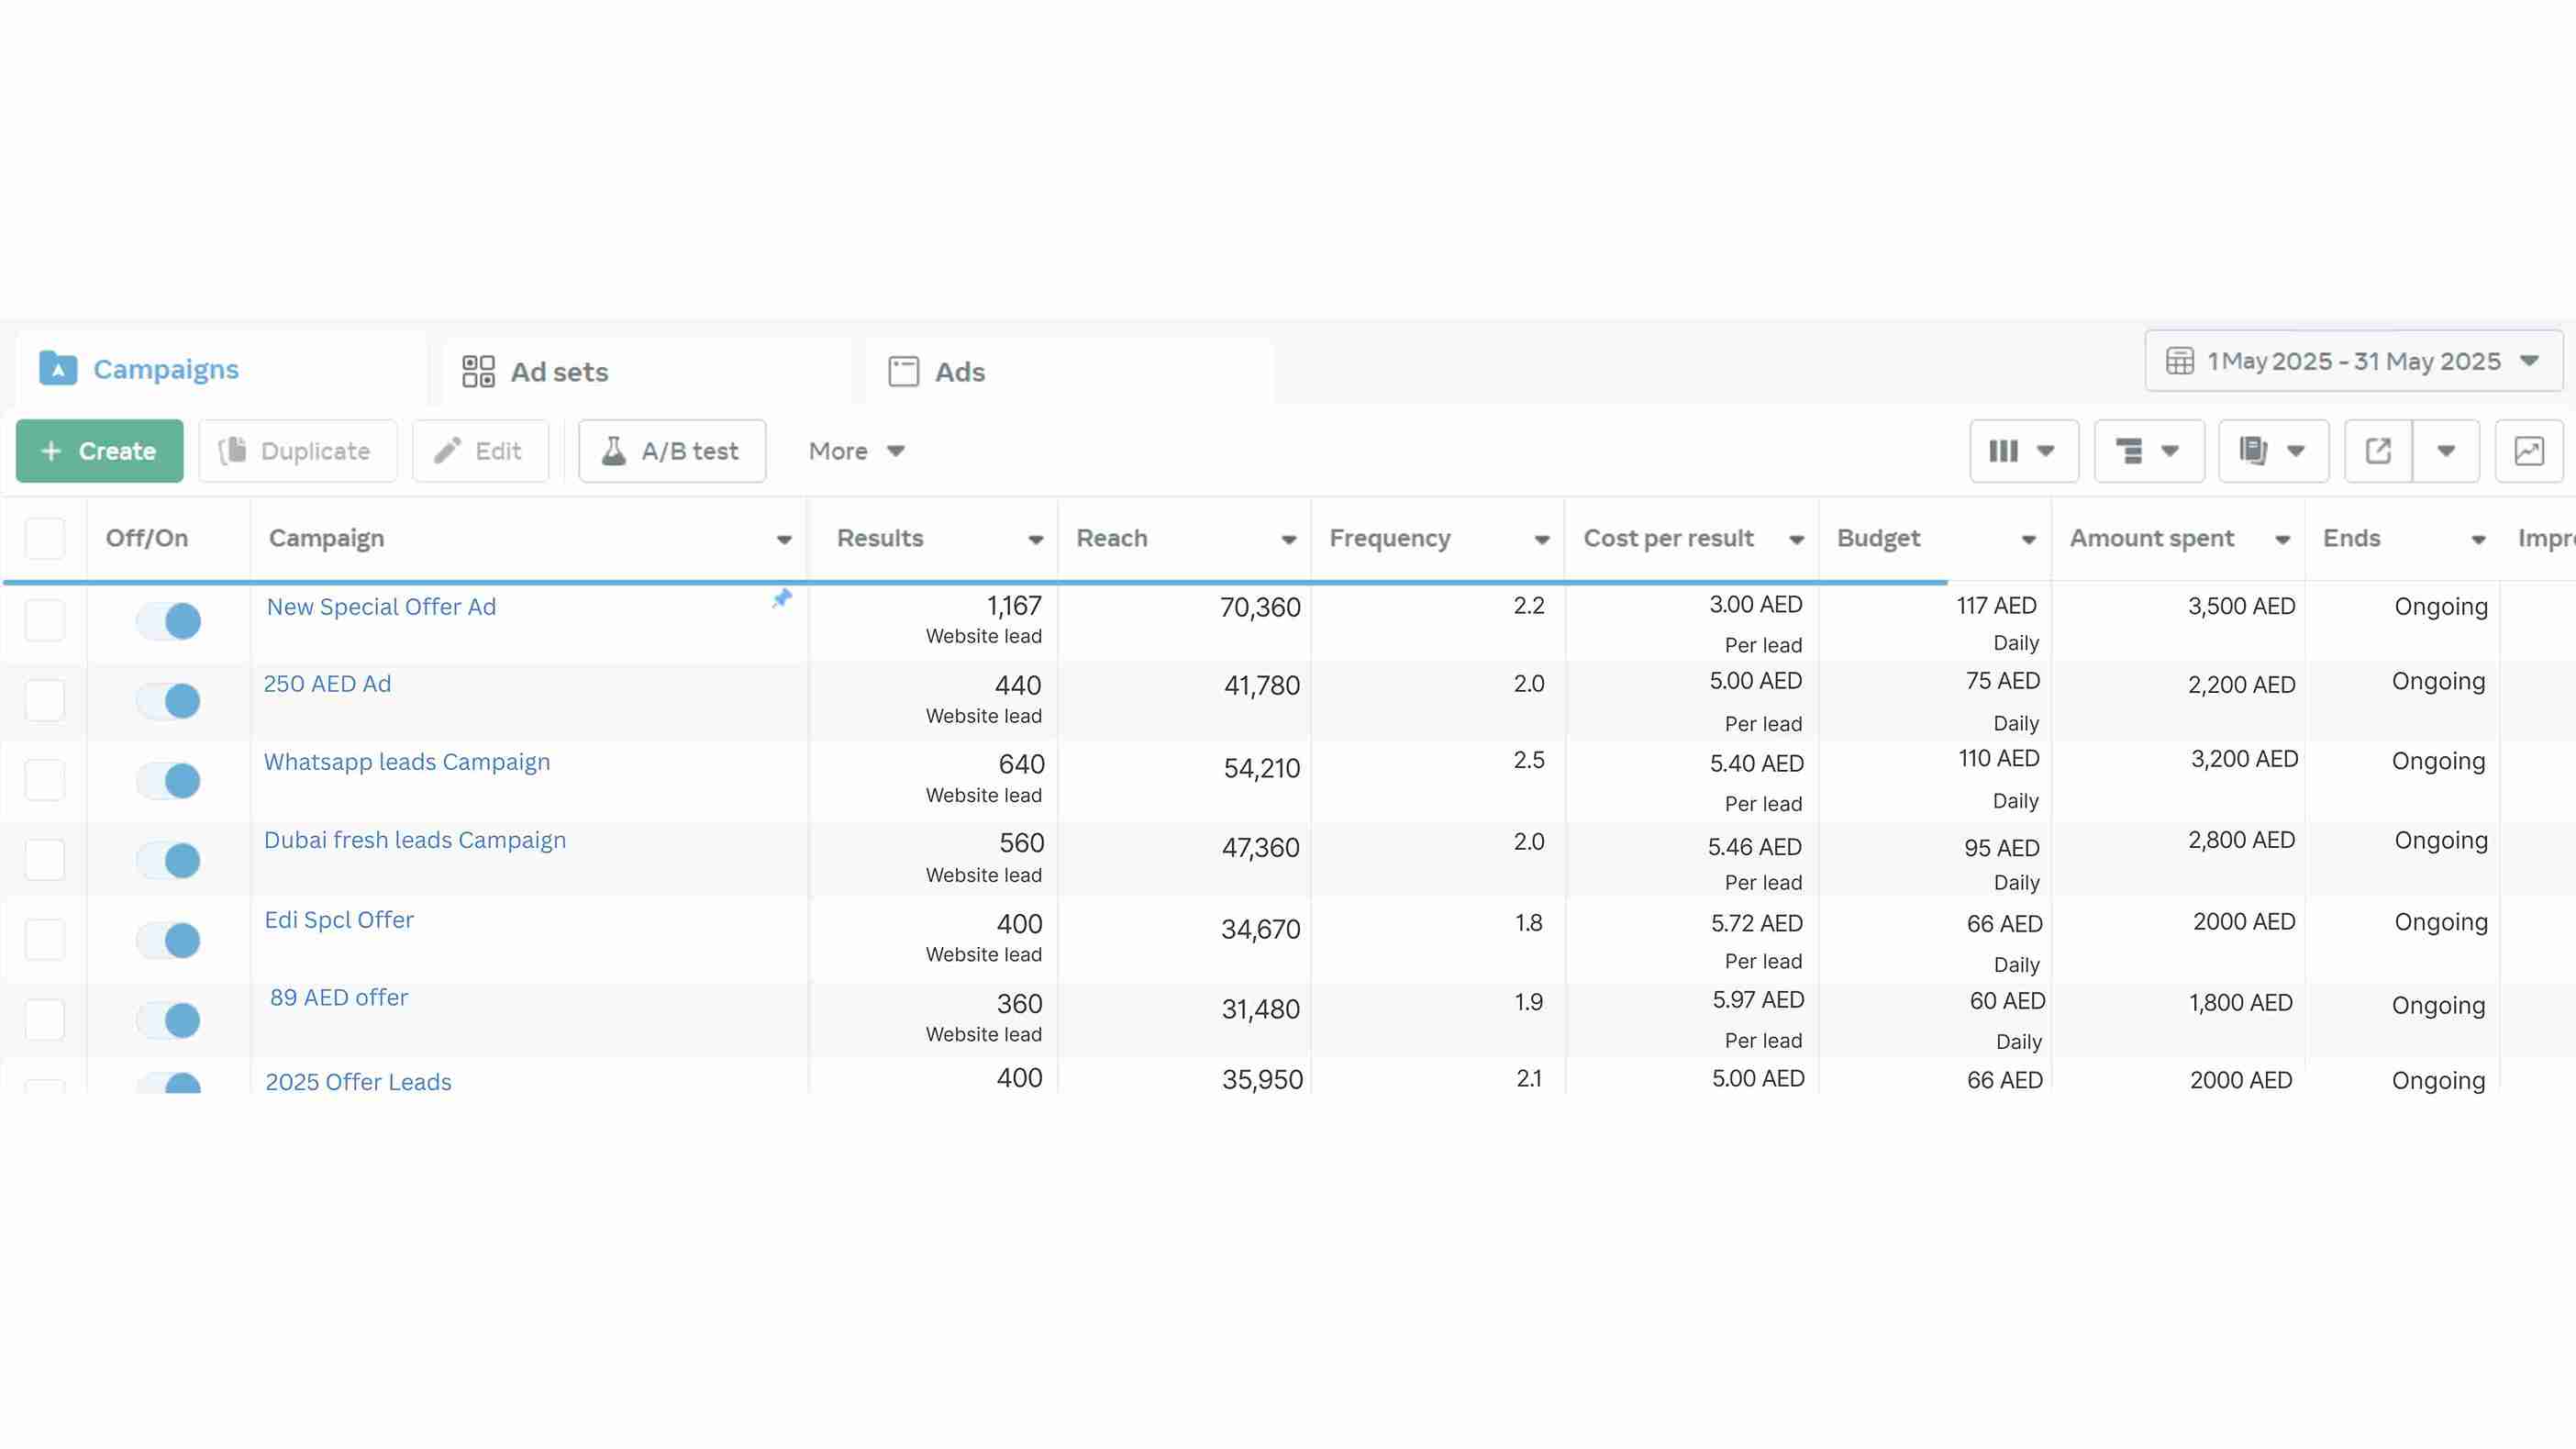Toggle off Dubai fresh leads Campaign
The width and height of the screenshot is (2576, 1449).
click(x=169, y=860)
